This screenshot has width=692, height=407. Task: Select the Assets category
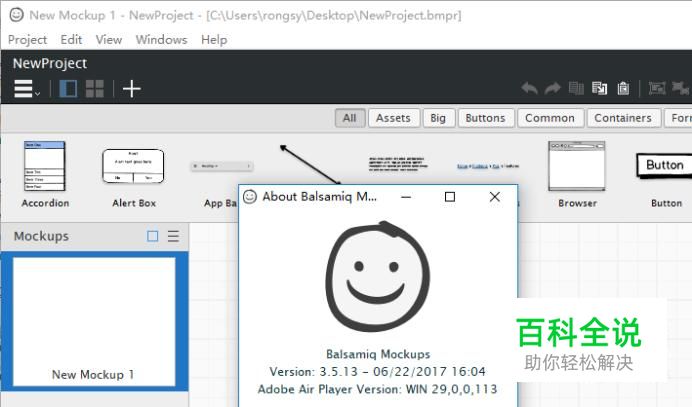(x=394, y=118)
